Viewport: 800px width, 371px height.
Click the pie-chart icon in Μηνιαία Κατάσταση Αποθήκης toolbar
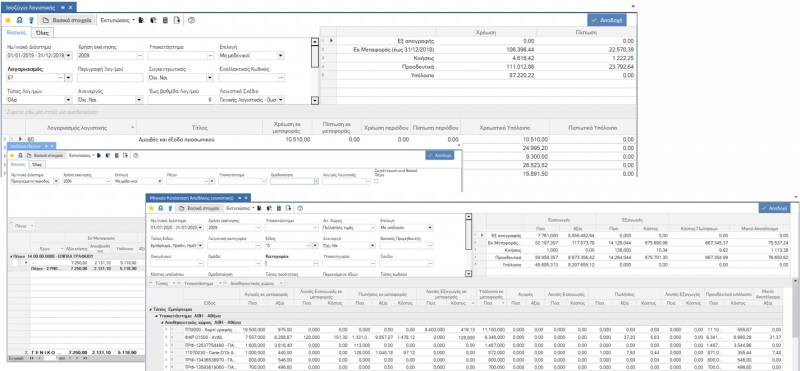[269, 208]
